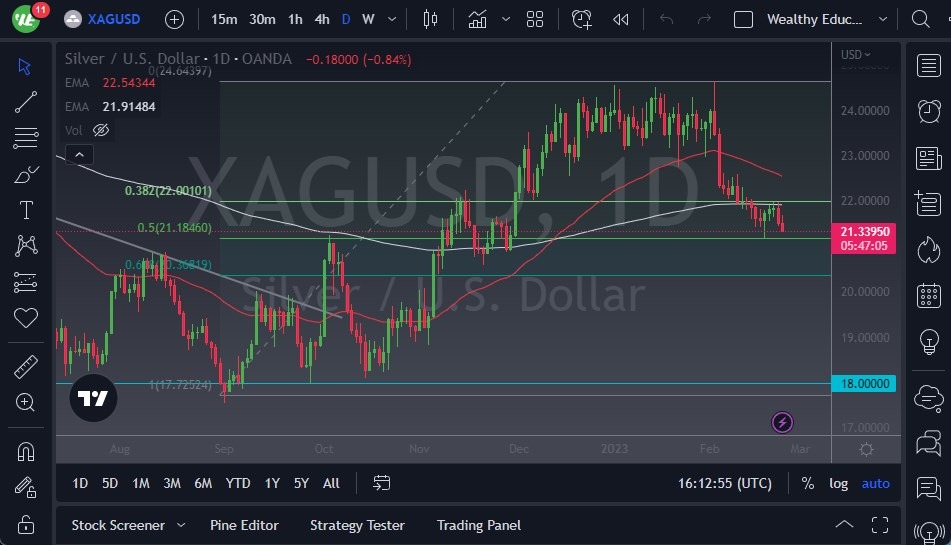The height and width of the screenshot is (545, 951).
Task: Switch to 4h timeframe
Action: (x=322, y=19)
